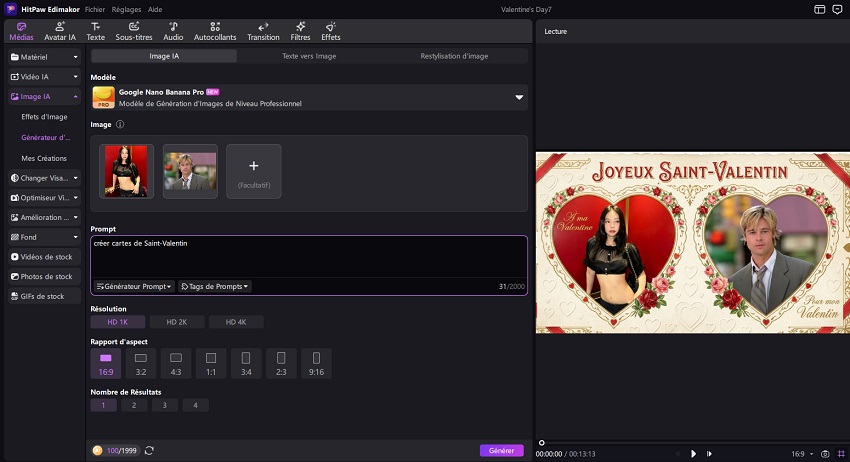This screenshot has height=462, width=850.
Task: Open the Fichier menu
Action: [96, 8]
